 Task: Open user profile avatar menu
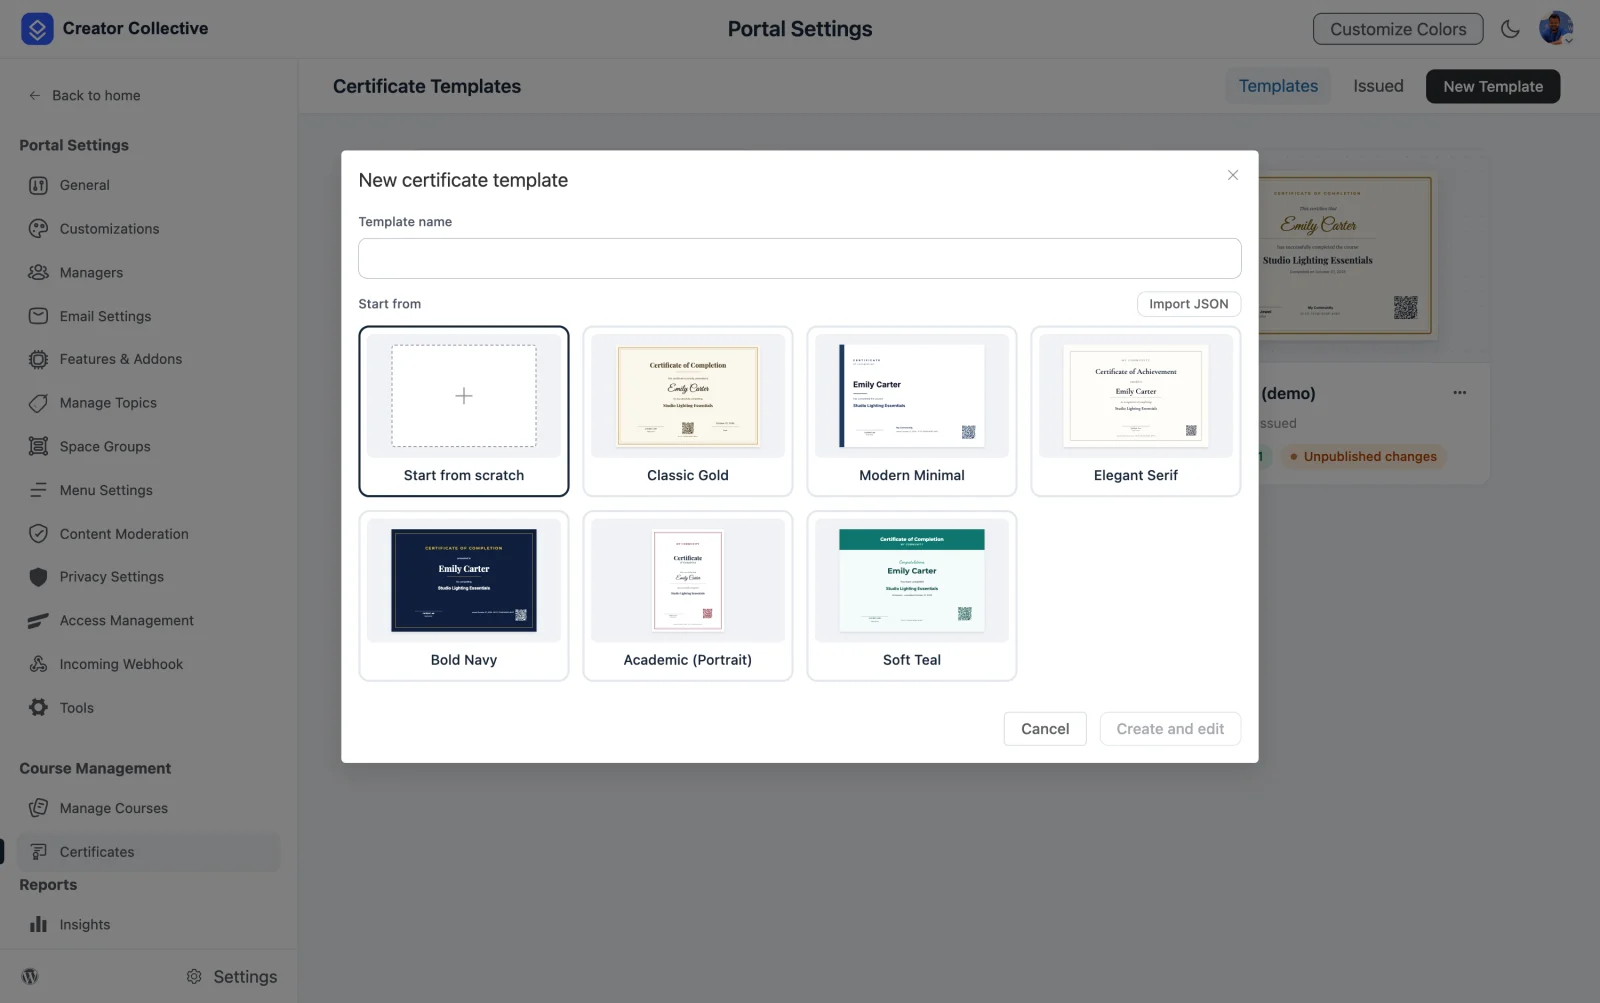[1556, 28]
